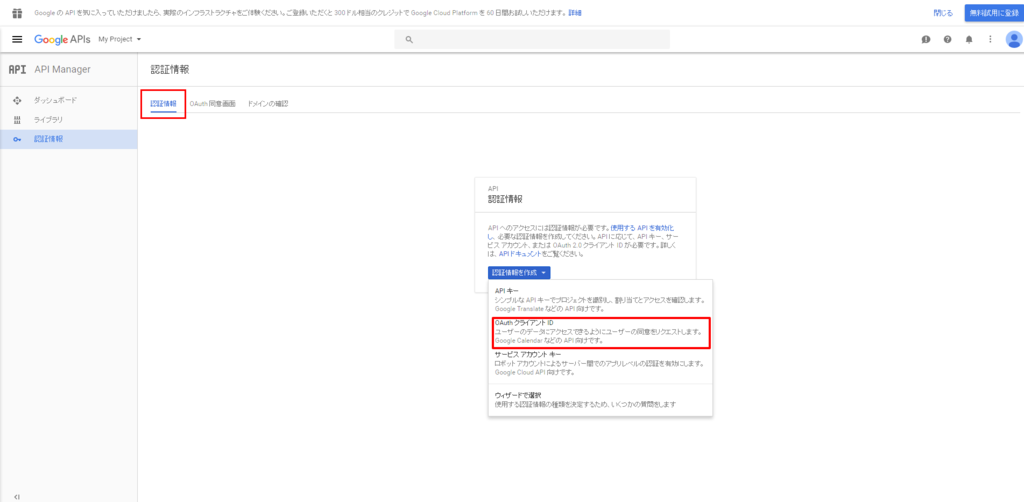This screenshot has height=502, width=1024.
Task: Switch to the 認証情報 tab
Action: (x=163, y=104)
